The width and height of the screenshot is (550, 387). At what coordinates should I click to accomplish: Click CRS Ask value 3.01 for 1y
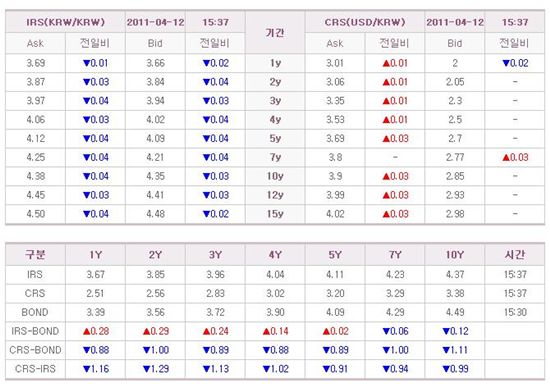[x=335, y=63]
